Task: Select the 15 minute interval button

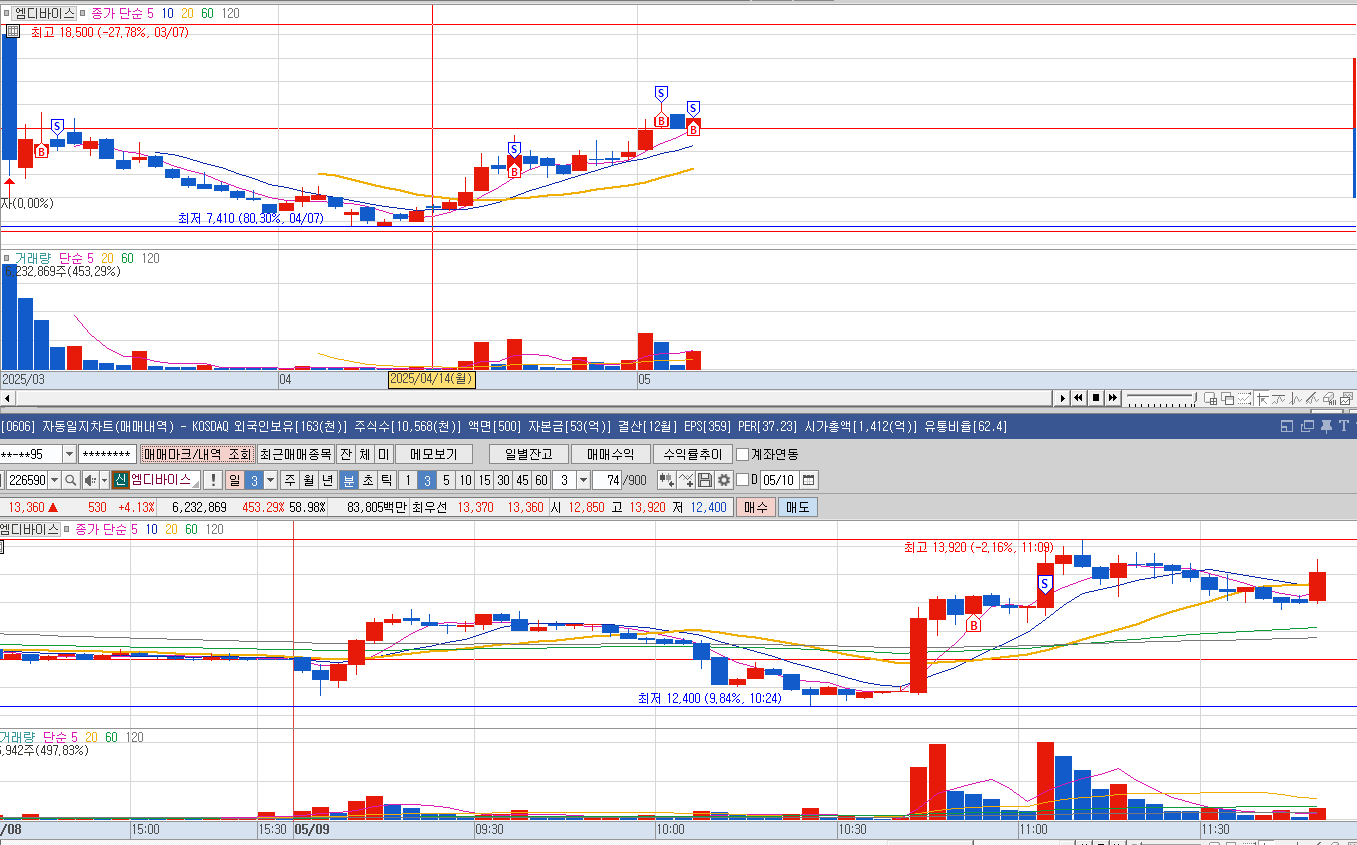Action: coord(484,480)
